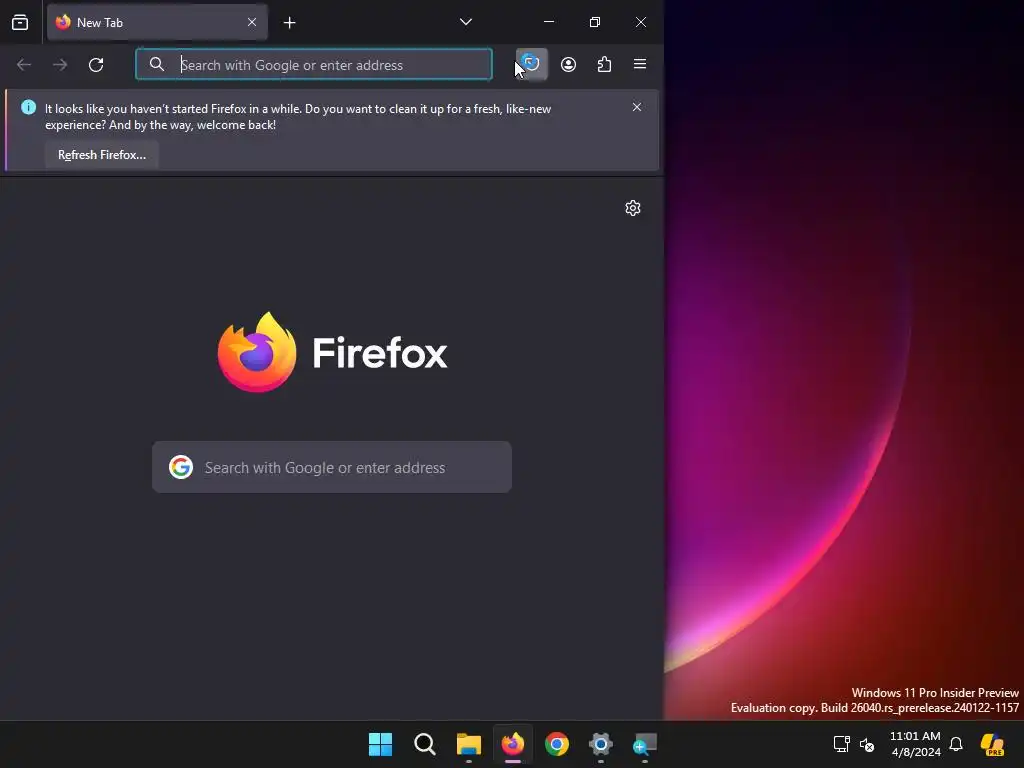This screenshot has width=1024, height=768.
Task: Restore down the Firefox window
Action: click(594, 22)
